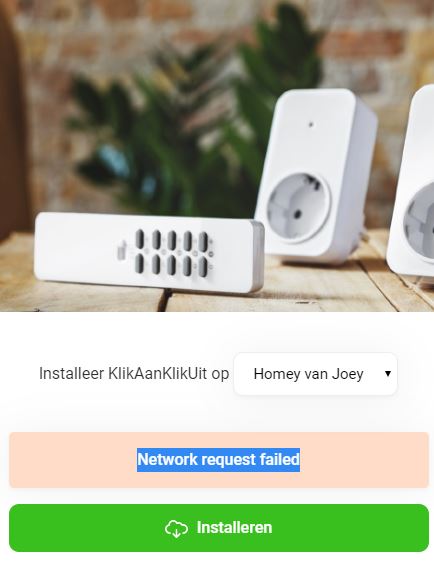Click the cloud download icon
Image resolution: width=434 pixels, height=564 pixels.
tap(176, 528)
